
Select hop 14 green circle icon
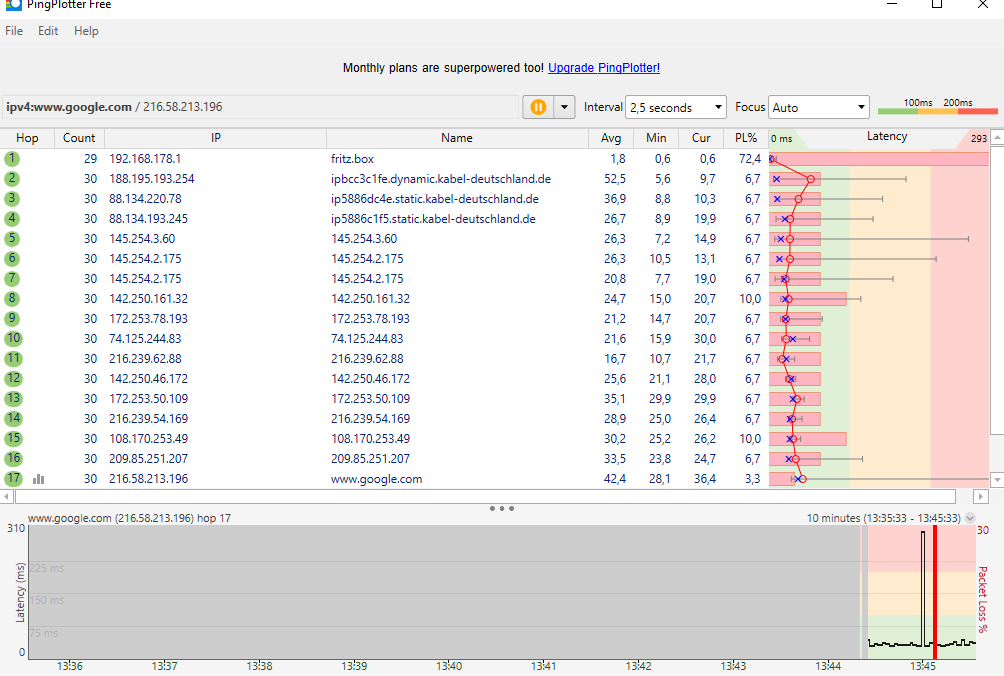(x=13, y=419)
